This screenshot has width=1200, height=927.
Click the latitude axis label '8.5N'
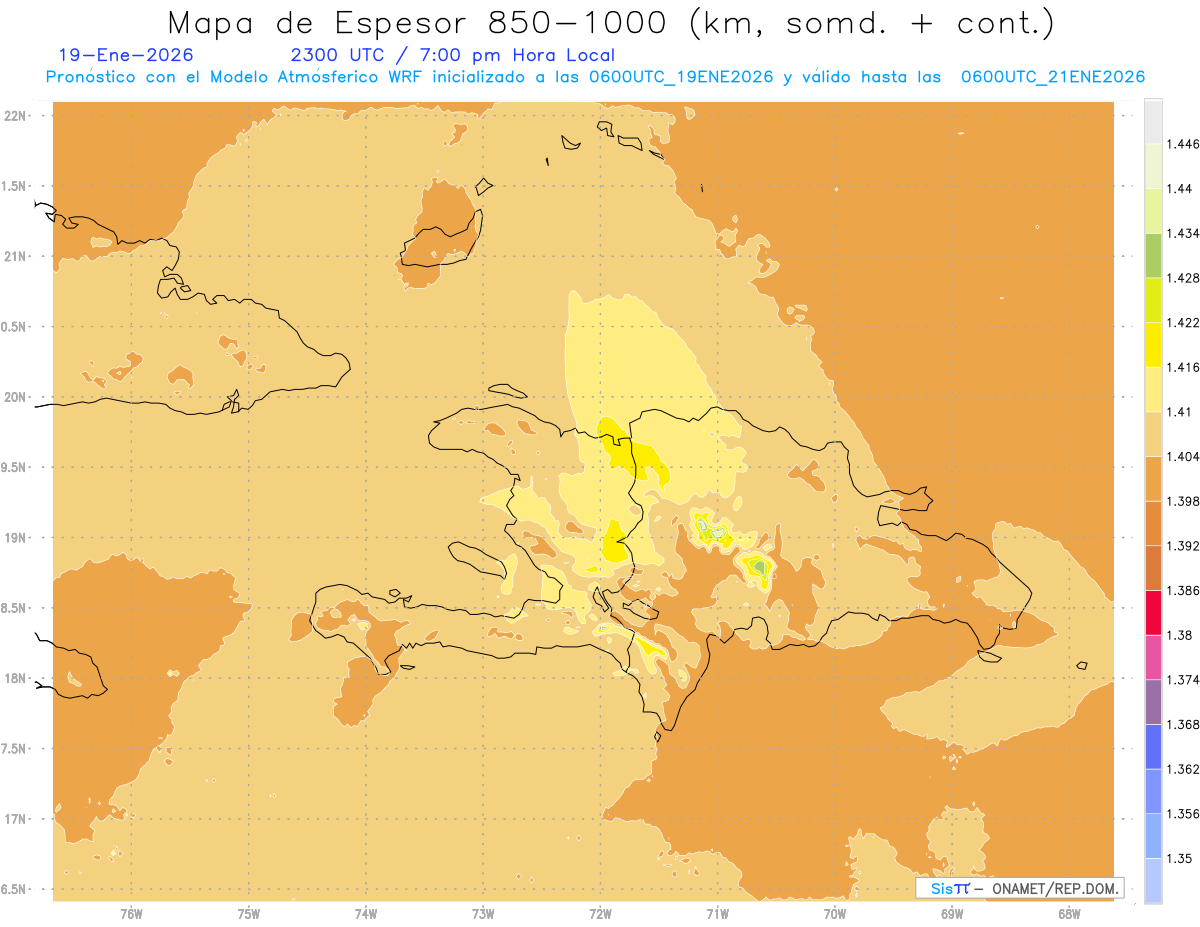[x=14, y=608]
